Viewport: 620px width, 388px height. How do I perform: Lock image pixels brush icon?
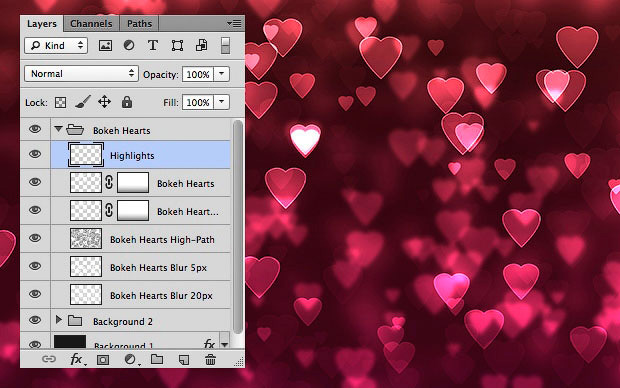point(83,102)
